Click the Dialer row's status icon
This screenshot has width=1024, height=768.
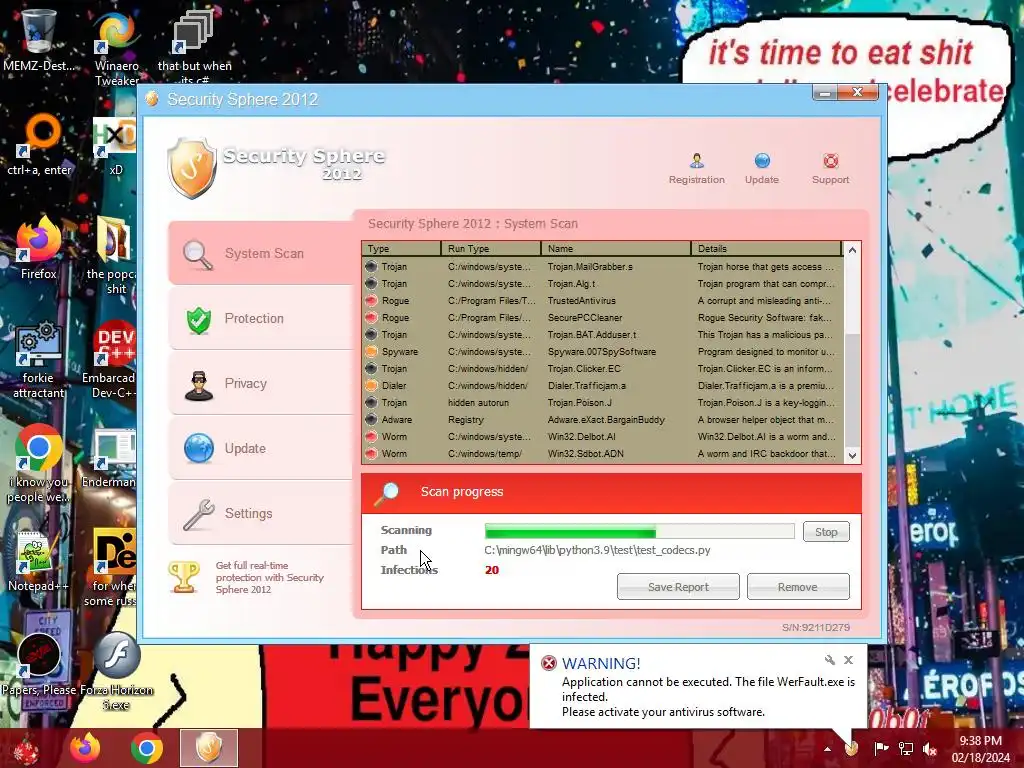pos(372,385)
